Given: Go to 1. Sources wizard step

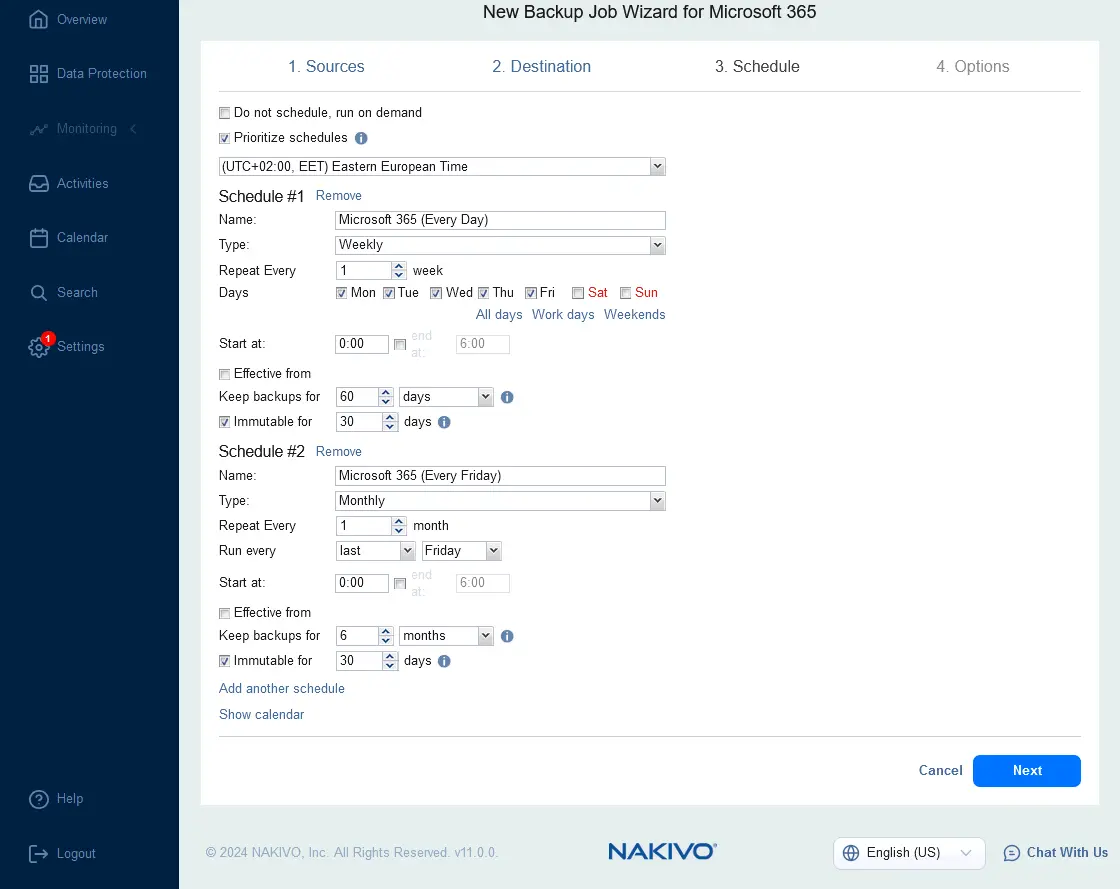Looking at the screenshot, I should [x=326, y=66].
